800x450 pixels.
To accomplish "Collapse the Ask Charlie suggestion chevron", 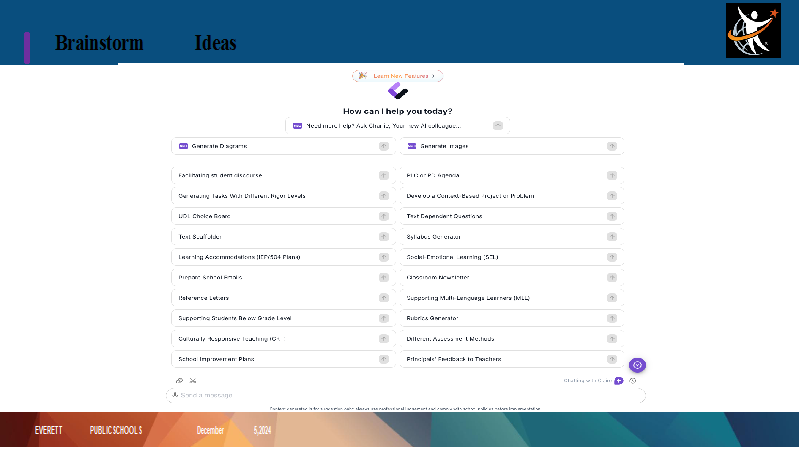I will (x=498, y=126).
